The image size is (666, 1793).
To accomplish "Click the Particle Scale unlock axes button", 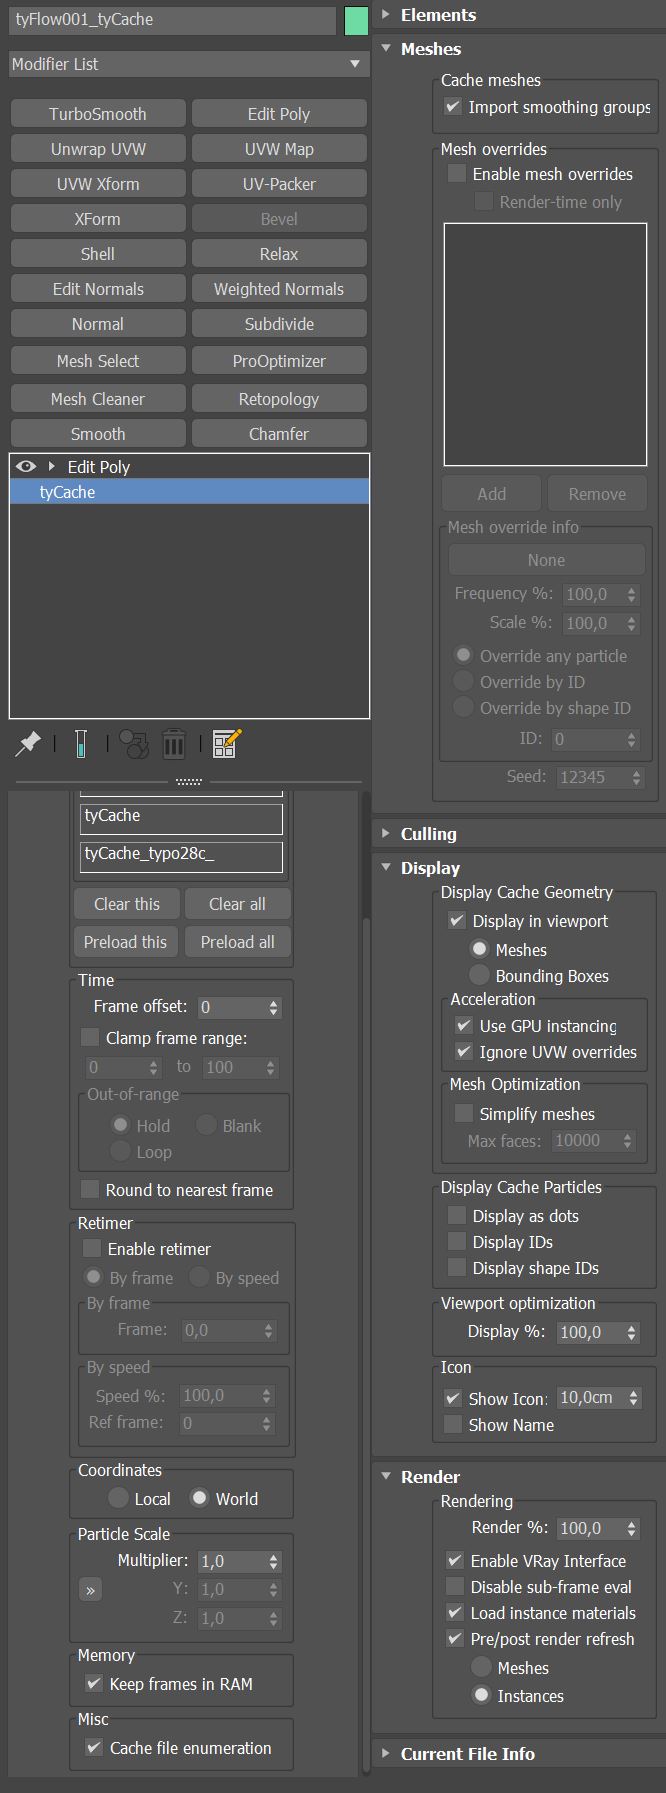I will pyautogui.click(x=91, y=1590).
